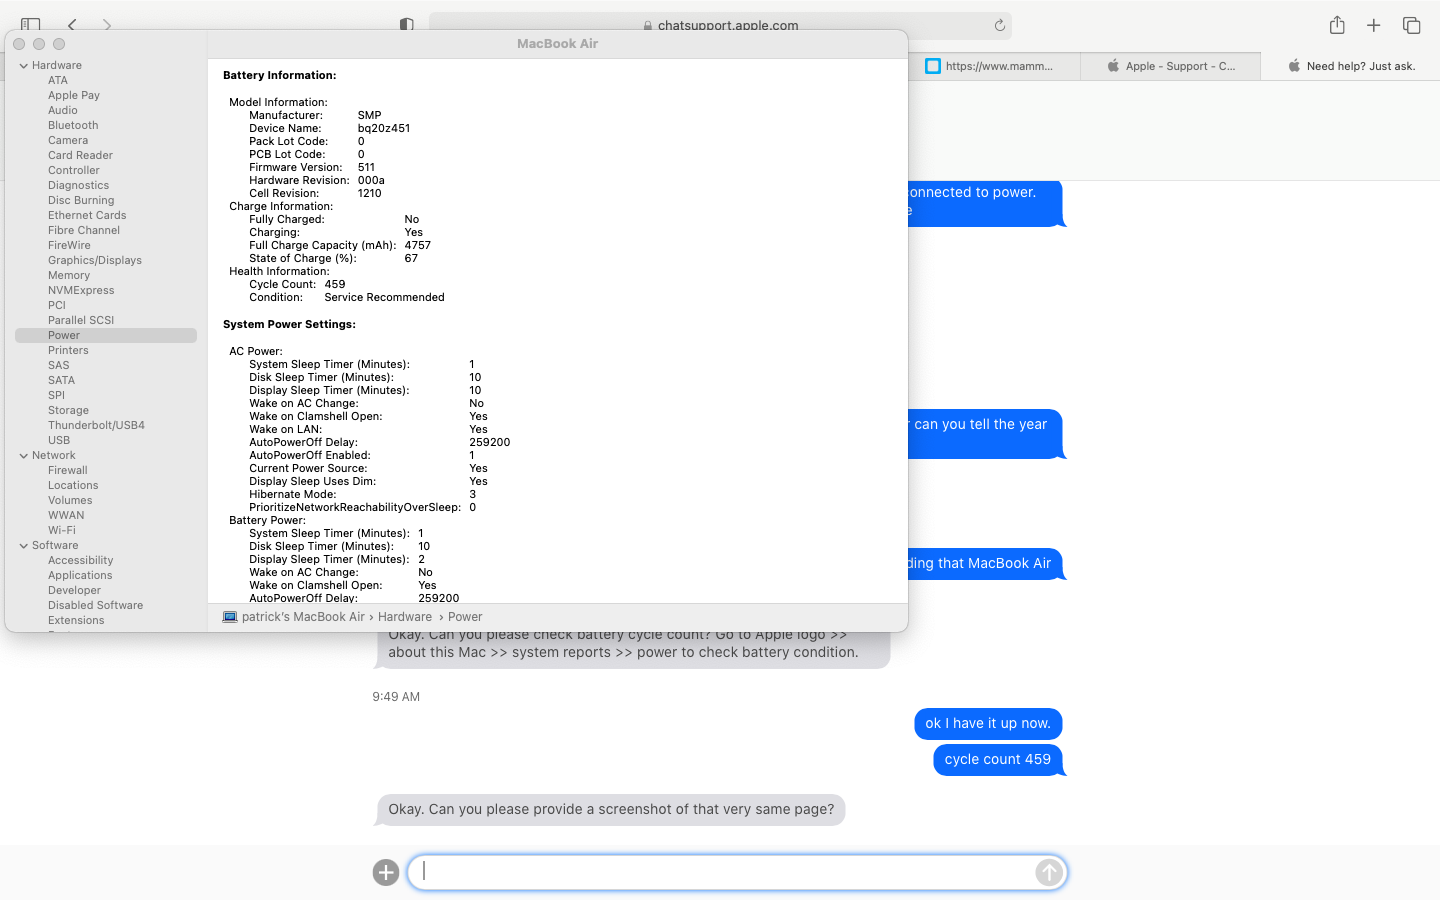This screenshot has height=900, width=1440.
Task: Select Printers in the sidebar
Action: click(68, 351)
